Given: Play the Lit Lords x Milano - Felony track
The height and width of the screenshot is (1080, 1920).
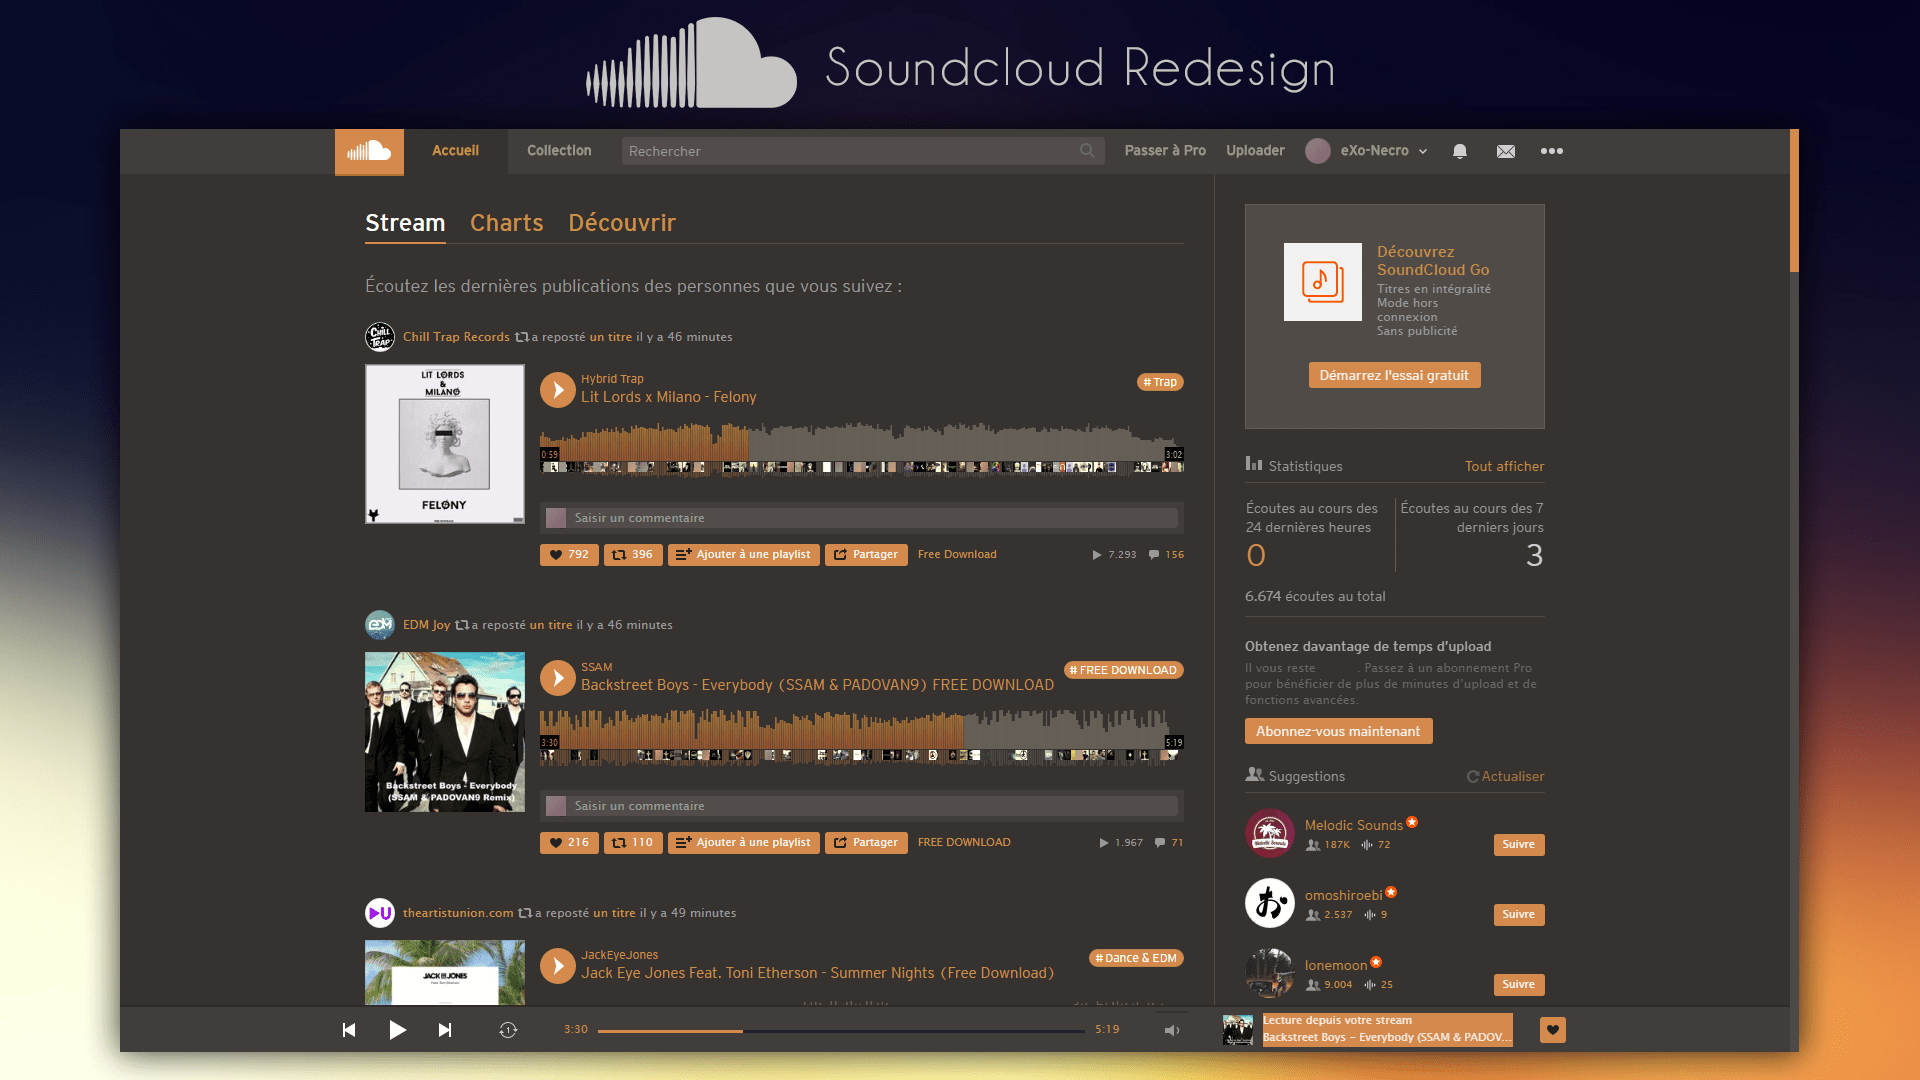Looking at the screenshot, I should click(x=557, y=390).
